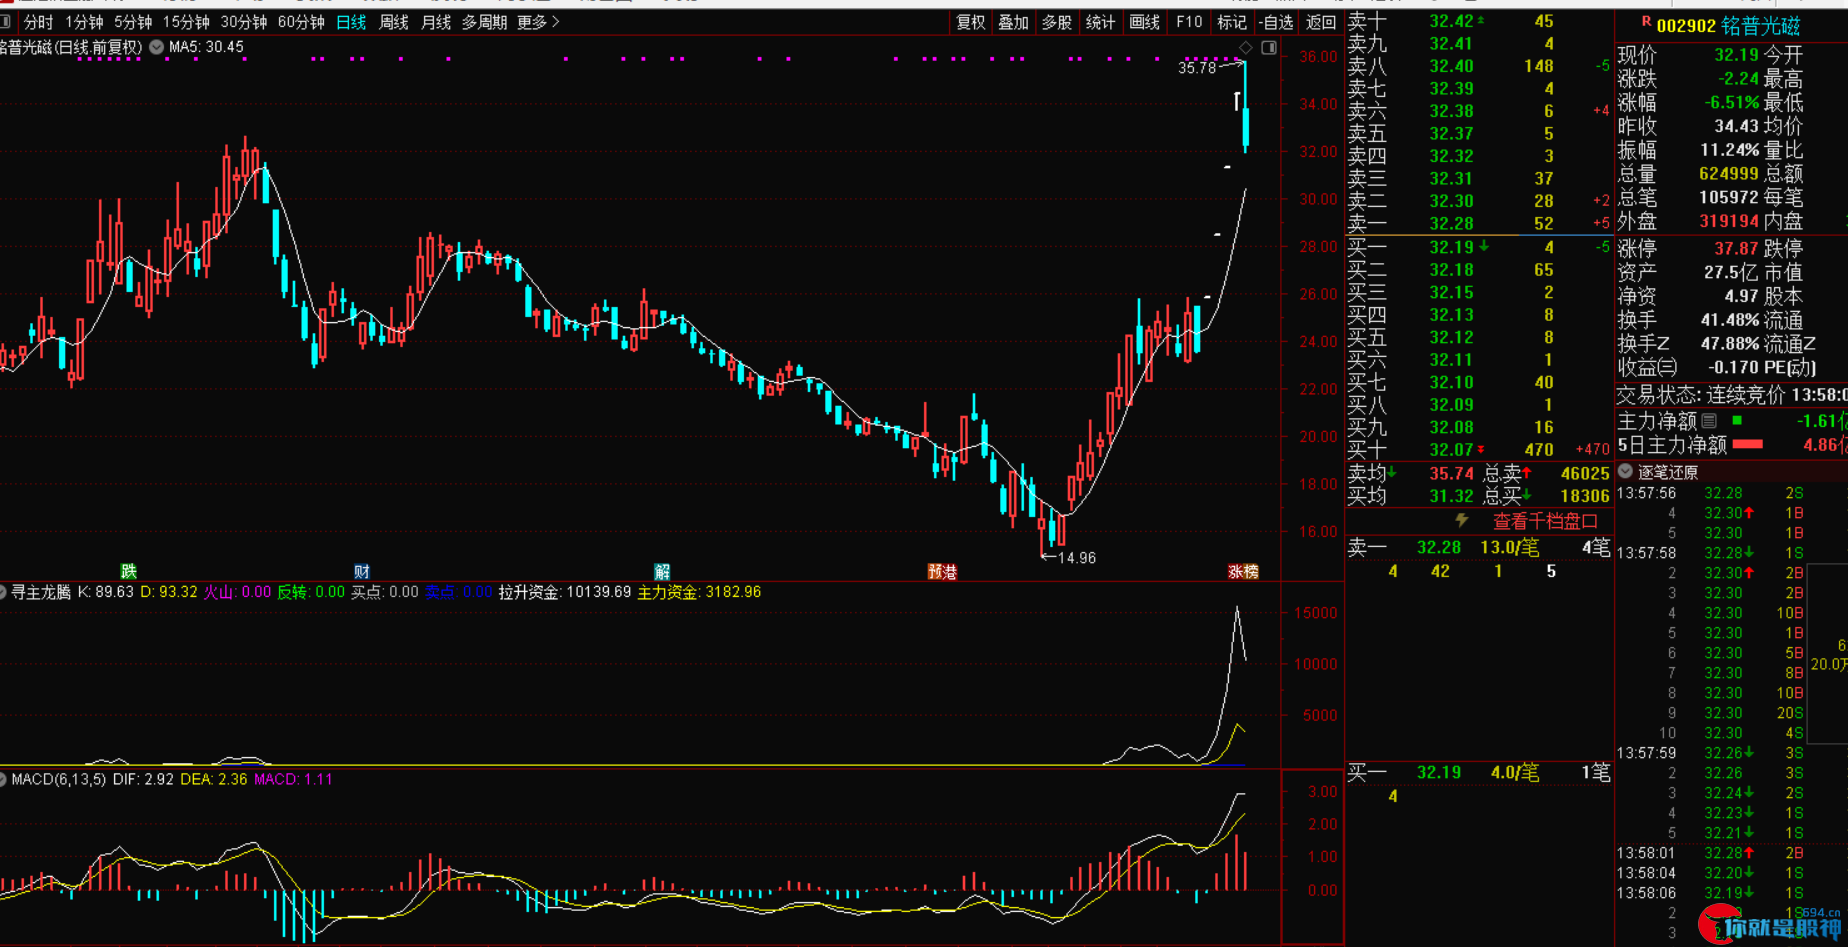
Task: Click the red 涨榜 event marker
Action: 1243,571
